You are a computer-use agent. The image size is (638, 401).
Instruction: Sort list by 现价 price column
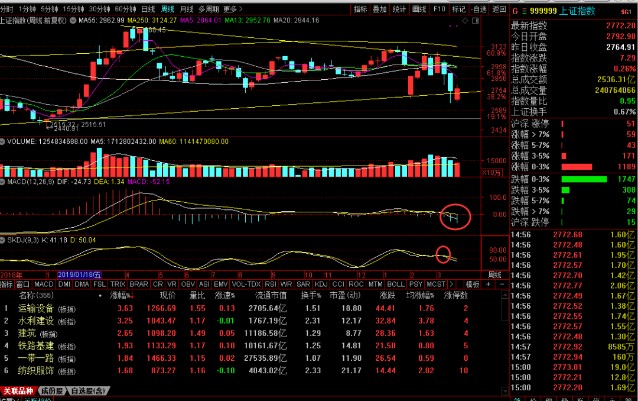coord(167,296)
